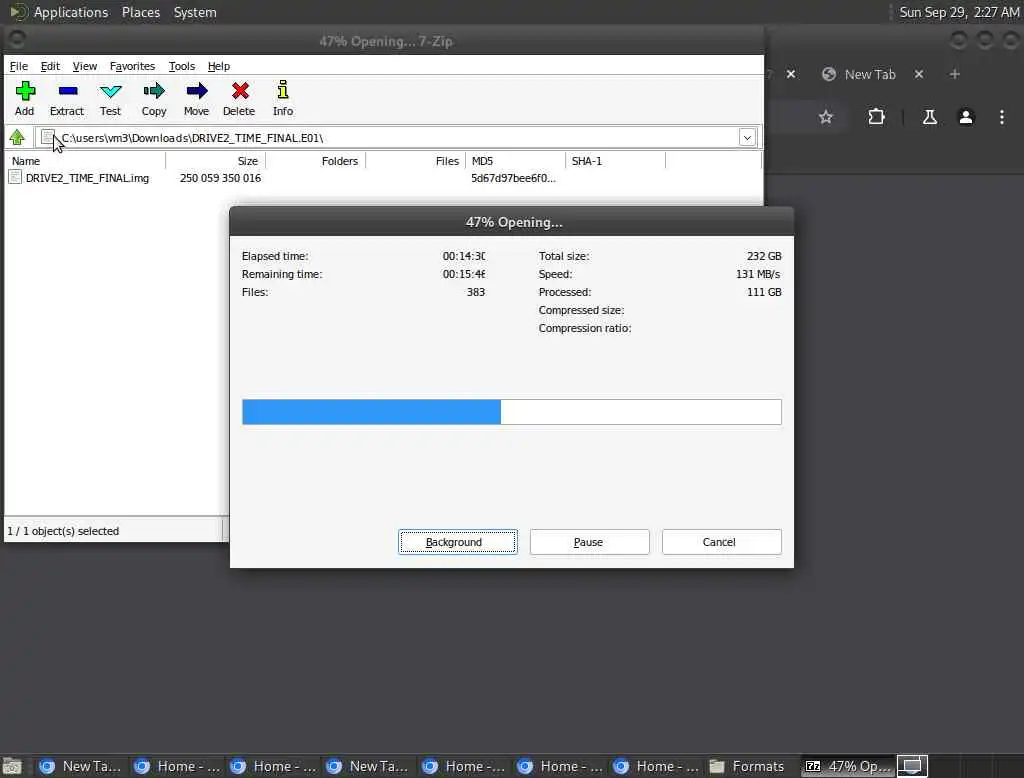Switch to the New Tab browser tab
The width and height of the screenshot is (1024, 778).
869,74
